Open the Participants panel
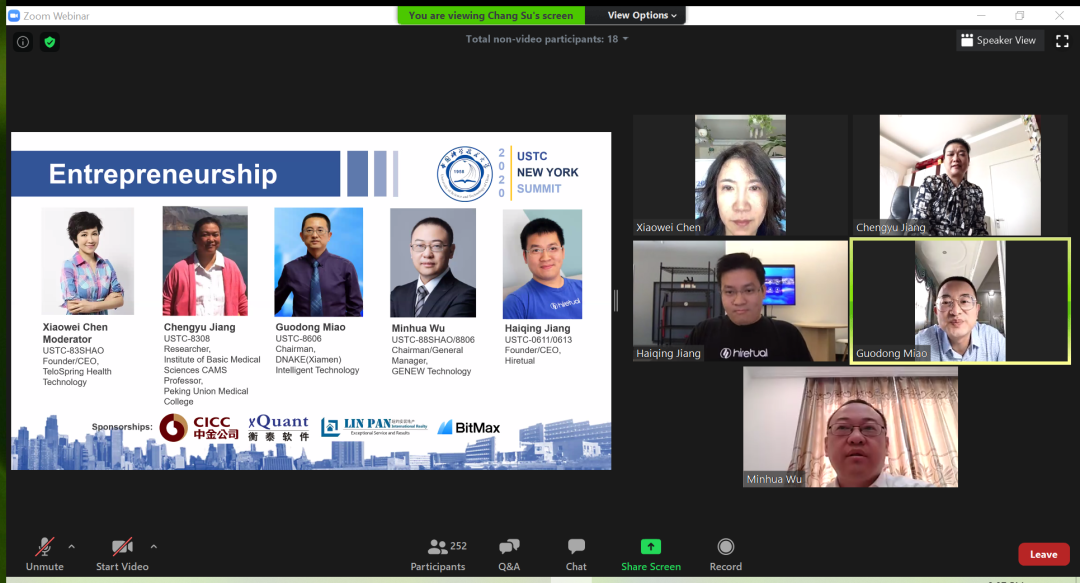Screen dimensions: 1080x583 coord(438,554)
